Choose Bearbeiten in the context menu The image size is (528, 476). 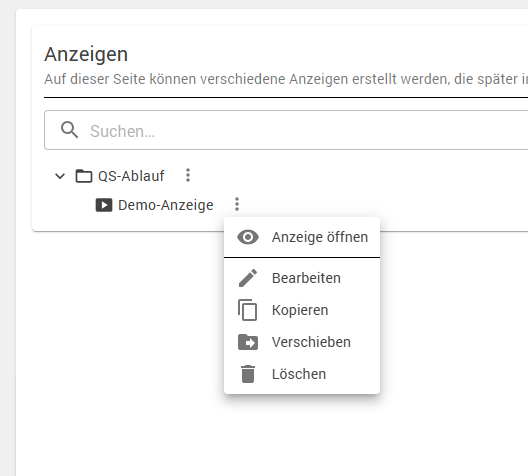[x=302, y=278]
